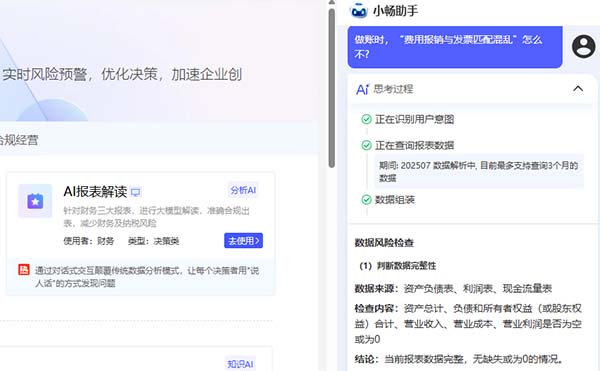Click the 数据风险检查 heading

pyautogui.click(x=384, y=243)
